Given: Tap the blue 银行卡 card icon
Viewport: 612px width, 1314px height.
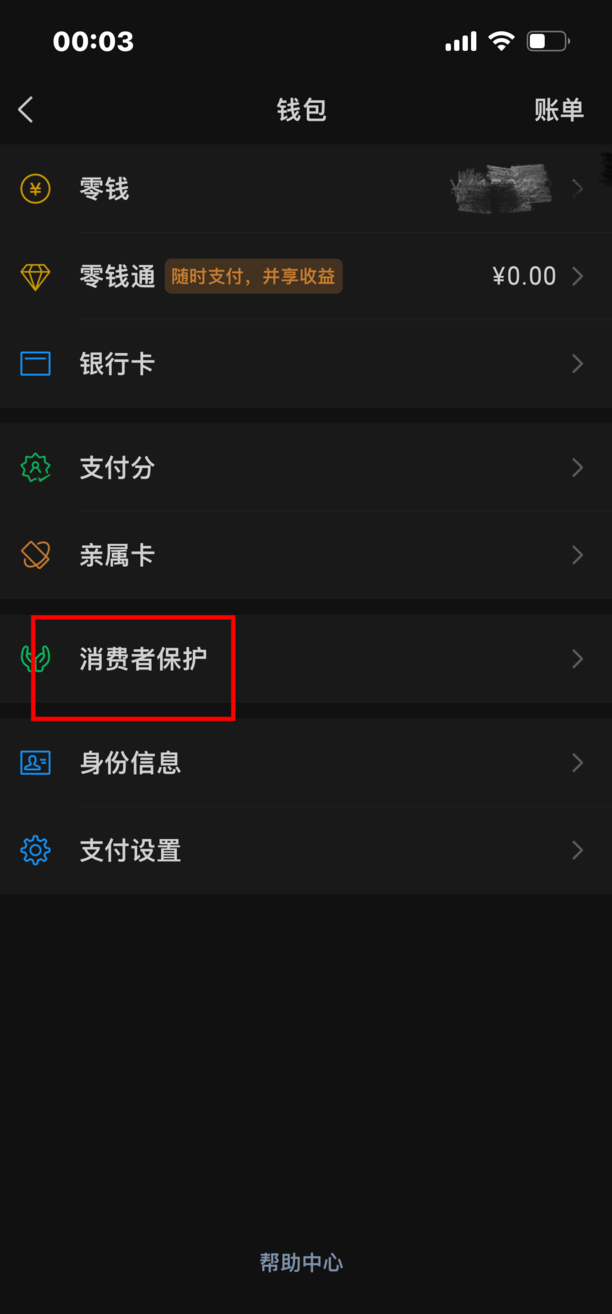Looking at the screenshot, I should click(x=35, y=364).
